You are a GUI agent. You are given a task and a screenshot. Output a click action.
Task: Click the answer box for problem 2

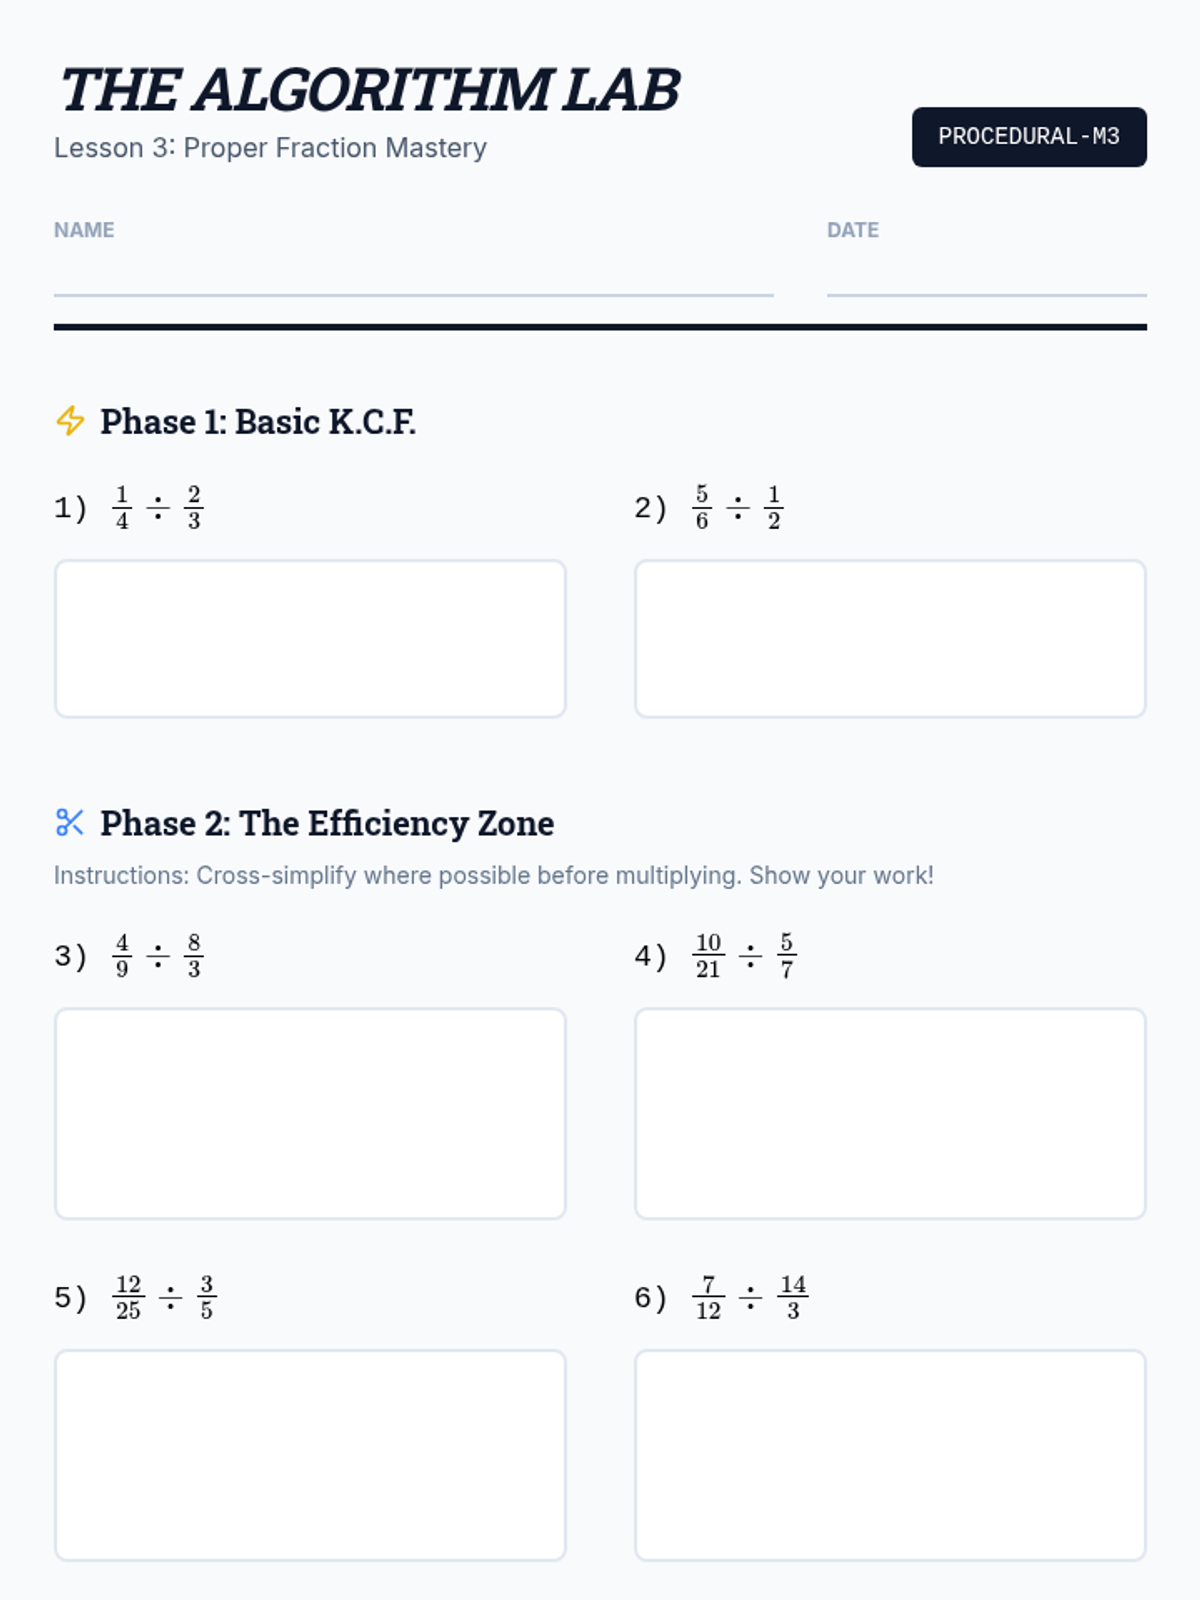[x=890, y=638]
